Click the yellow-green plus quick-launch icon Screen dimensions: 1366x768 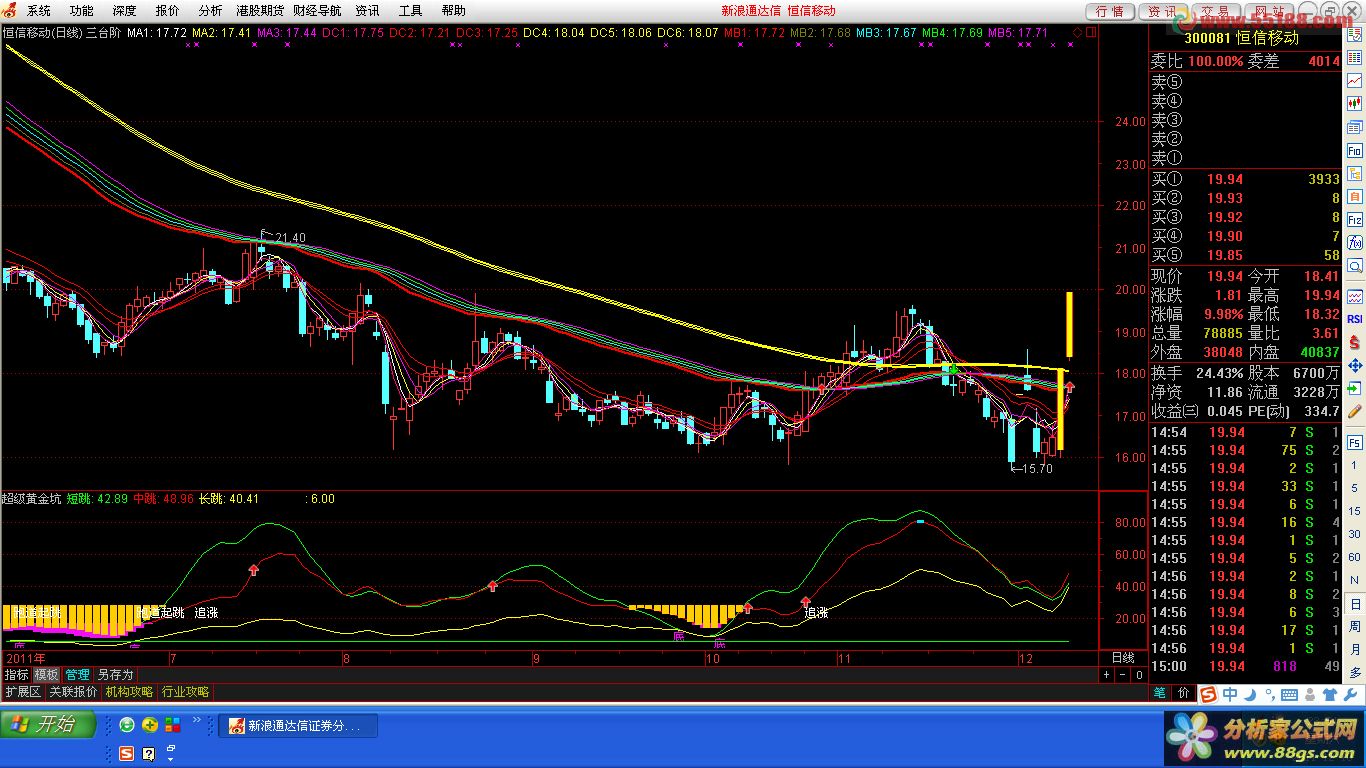pos(150,724)
